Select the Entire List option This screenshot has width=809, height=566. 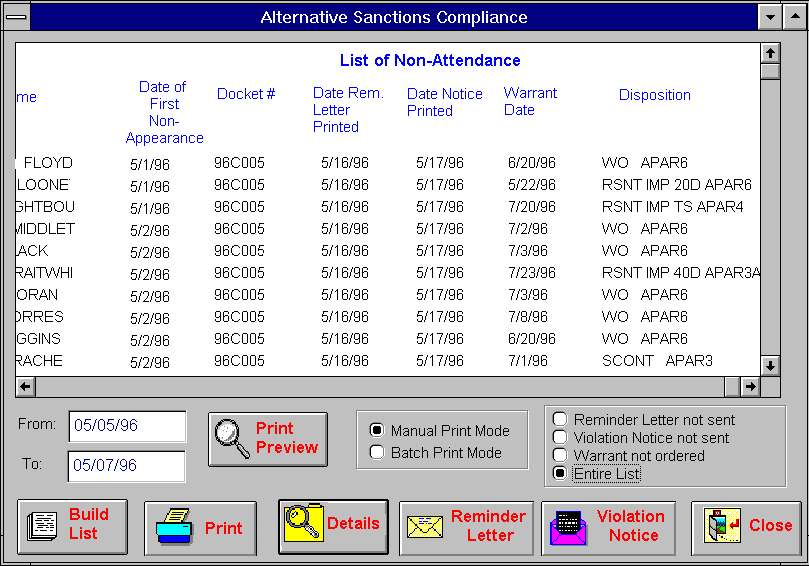(x=561, y=474)
